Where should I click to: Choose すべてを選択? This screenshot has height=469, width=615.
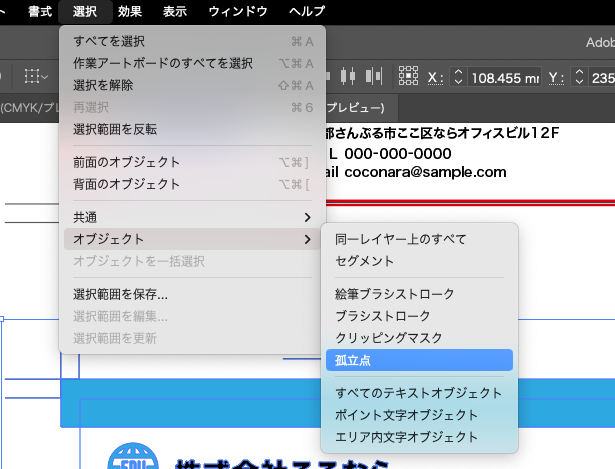click(192, 41)
